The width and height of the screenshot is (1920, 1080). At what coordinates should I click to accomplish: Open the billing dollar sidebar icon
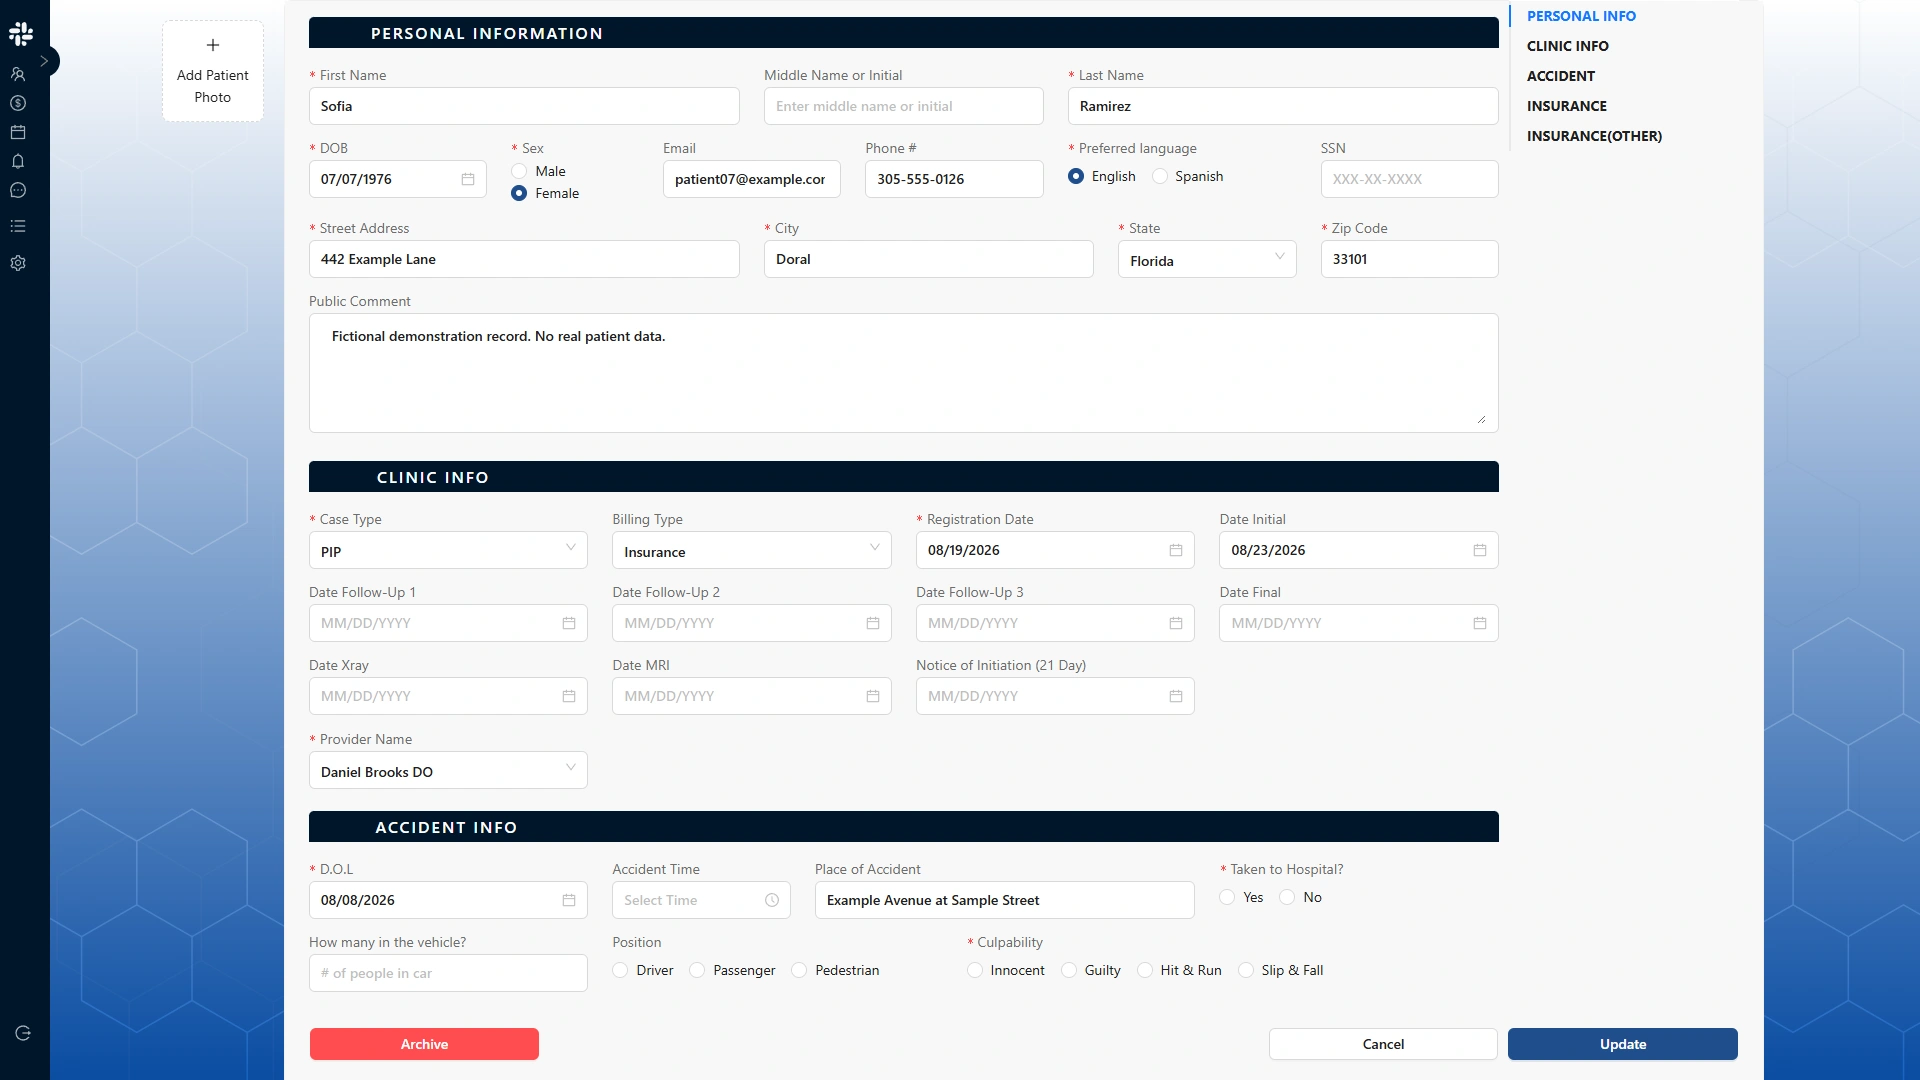click(x=18, y=103)
